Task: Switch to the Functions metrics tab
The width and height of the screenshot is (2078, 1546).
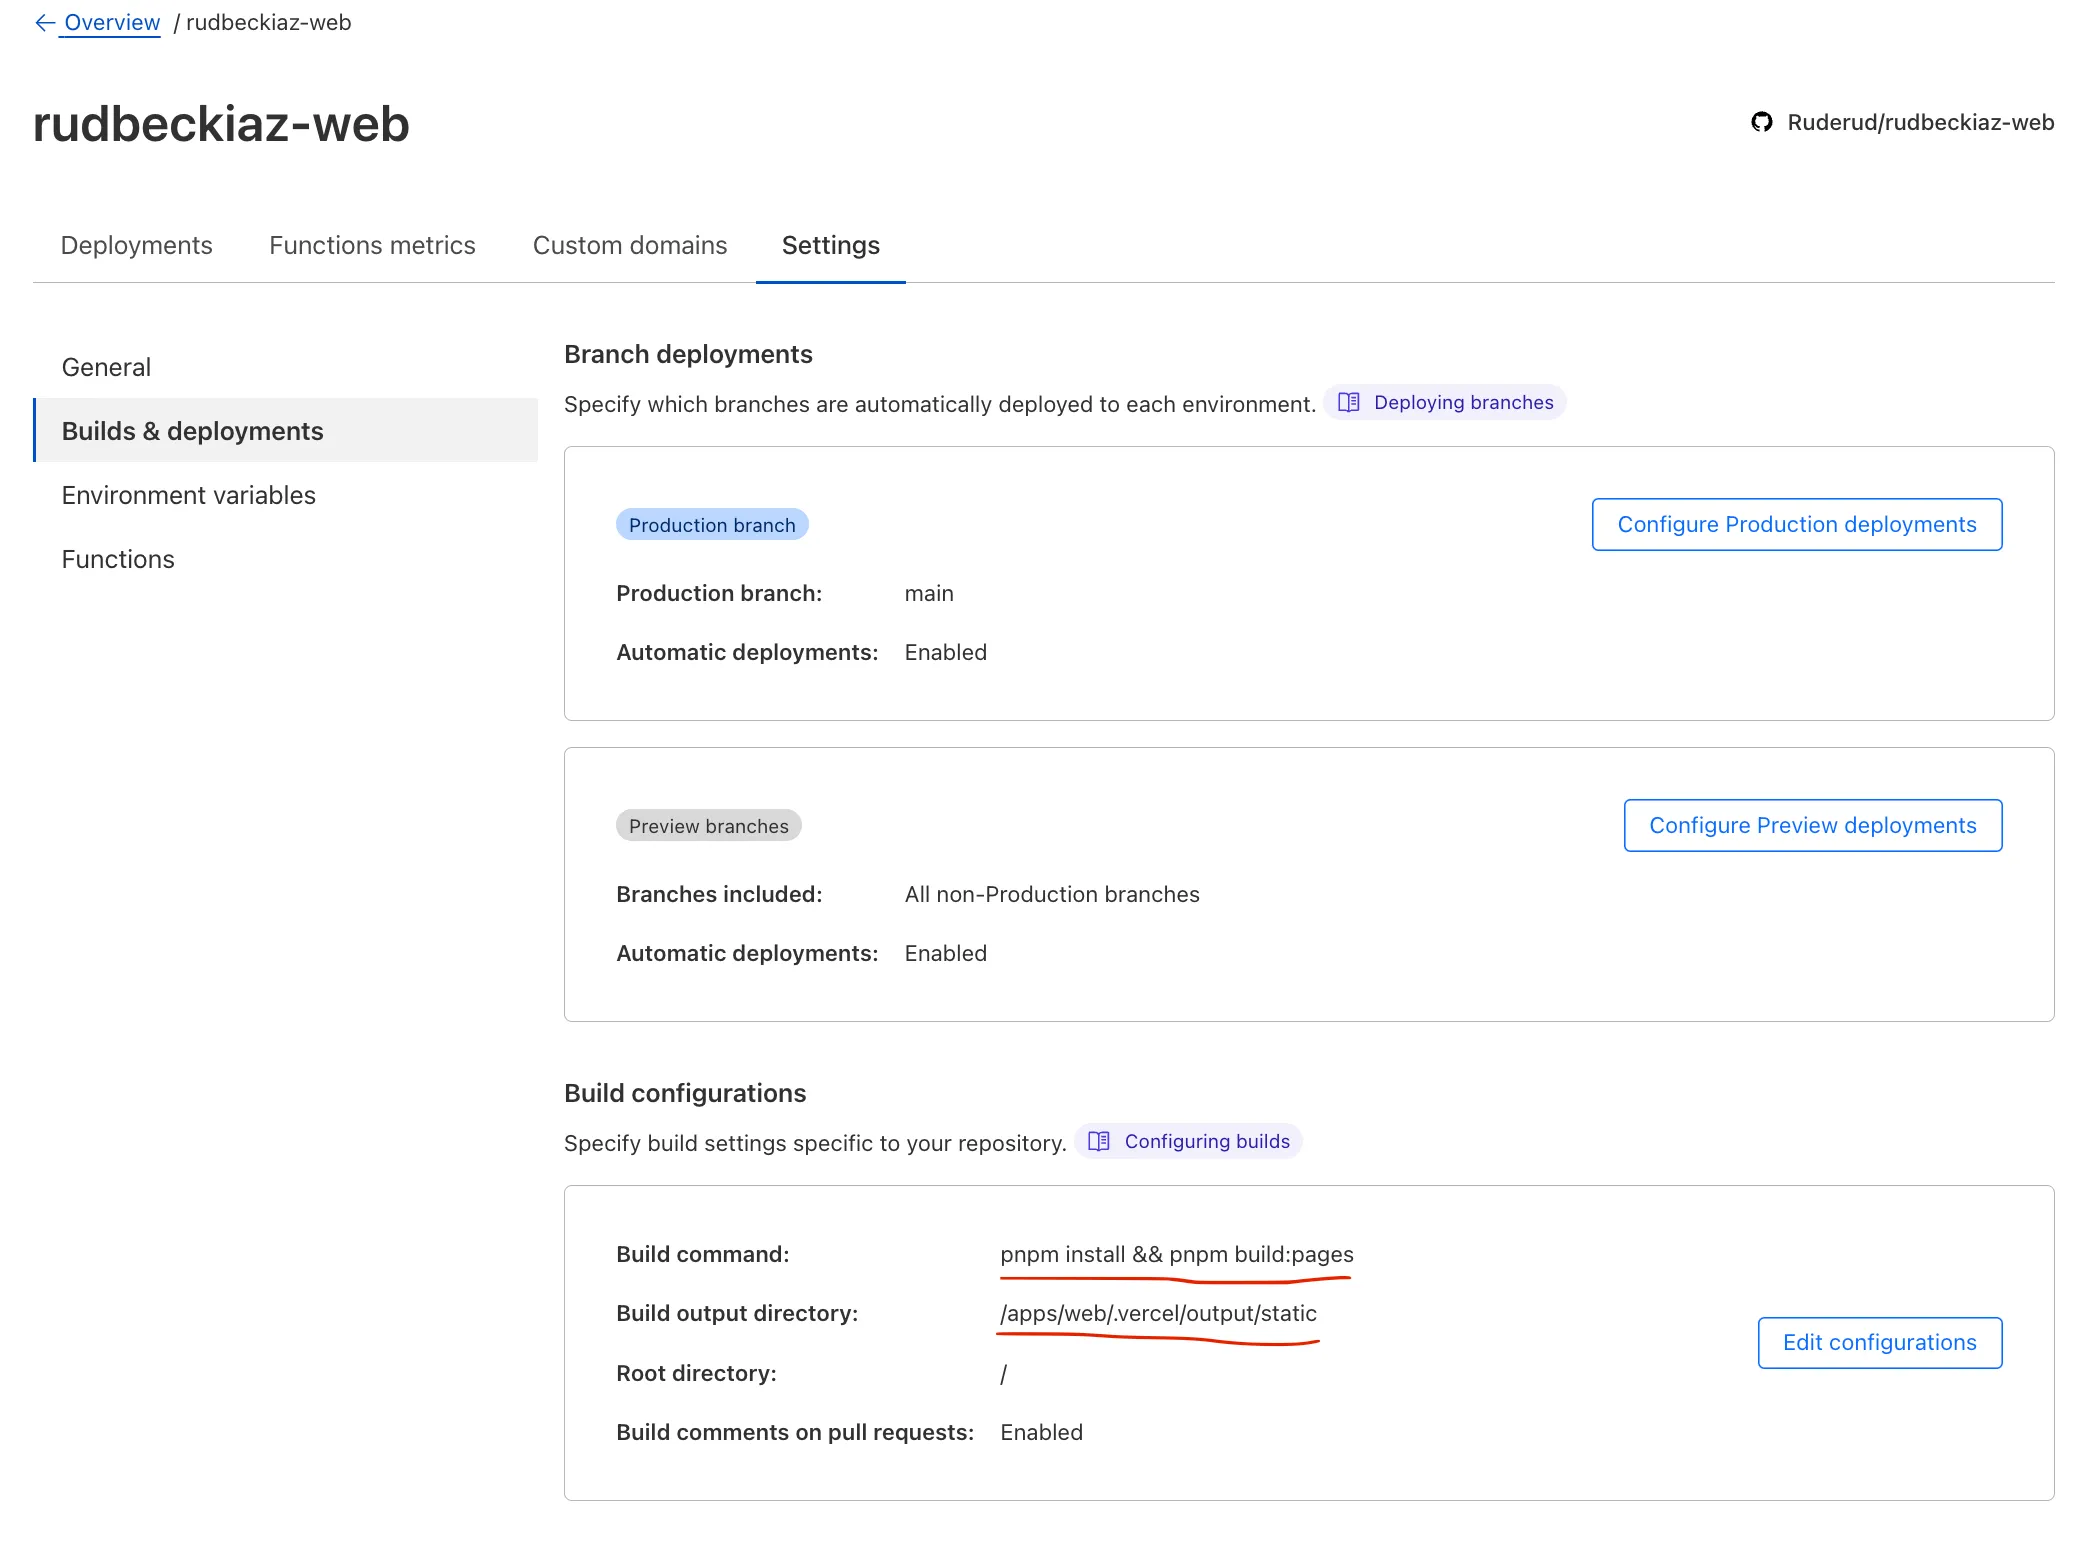Action: coord(372,245)
